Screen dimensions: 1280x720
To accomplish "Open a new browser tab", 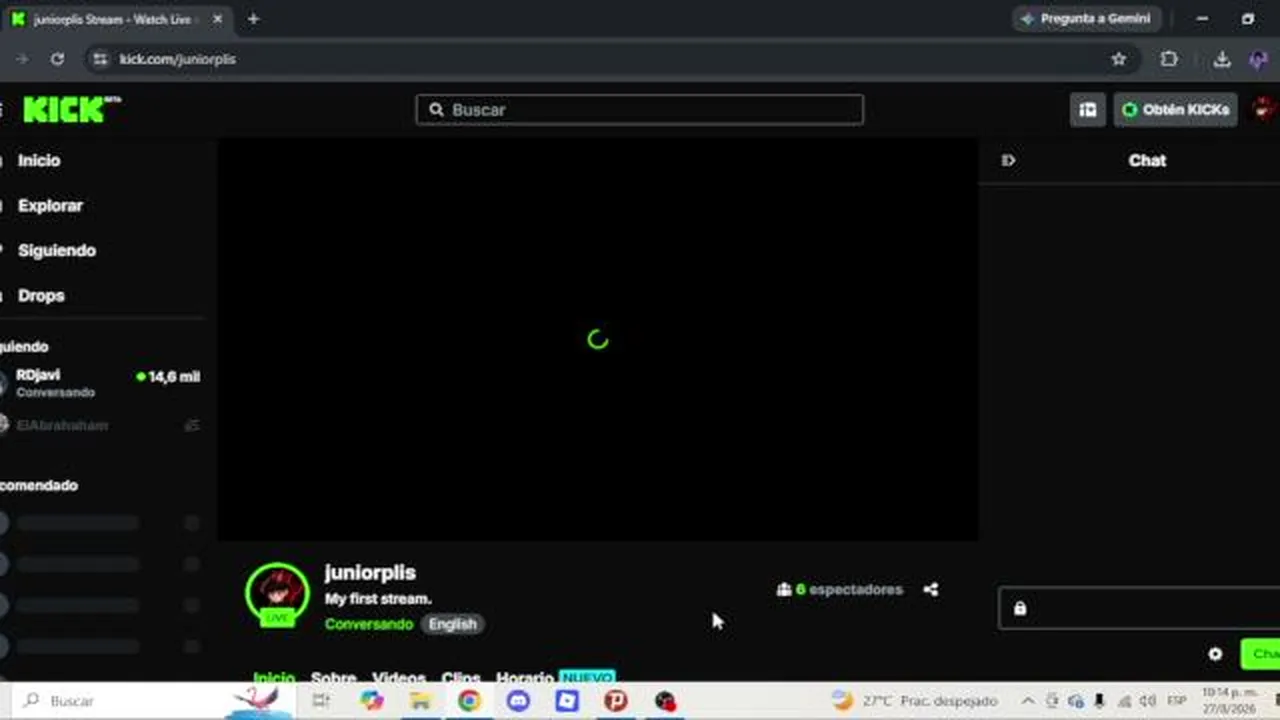I will tap(253, 19).
